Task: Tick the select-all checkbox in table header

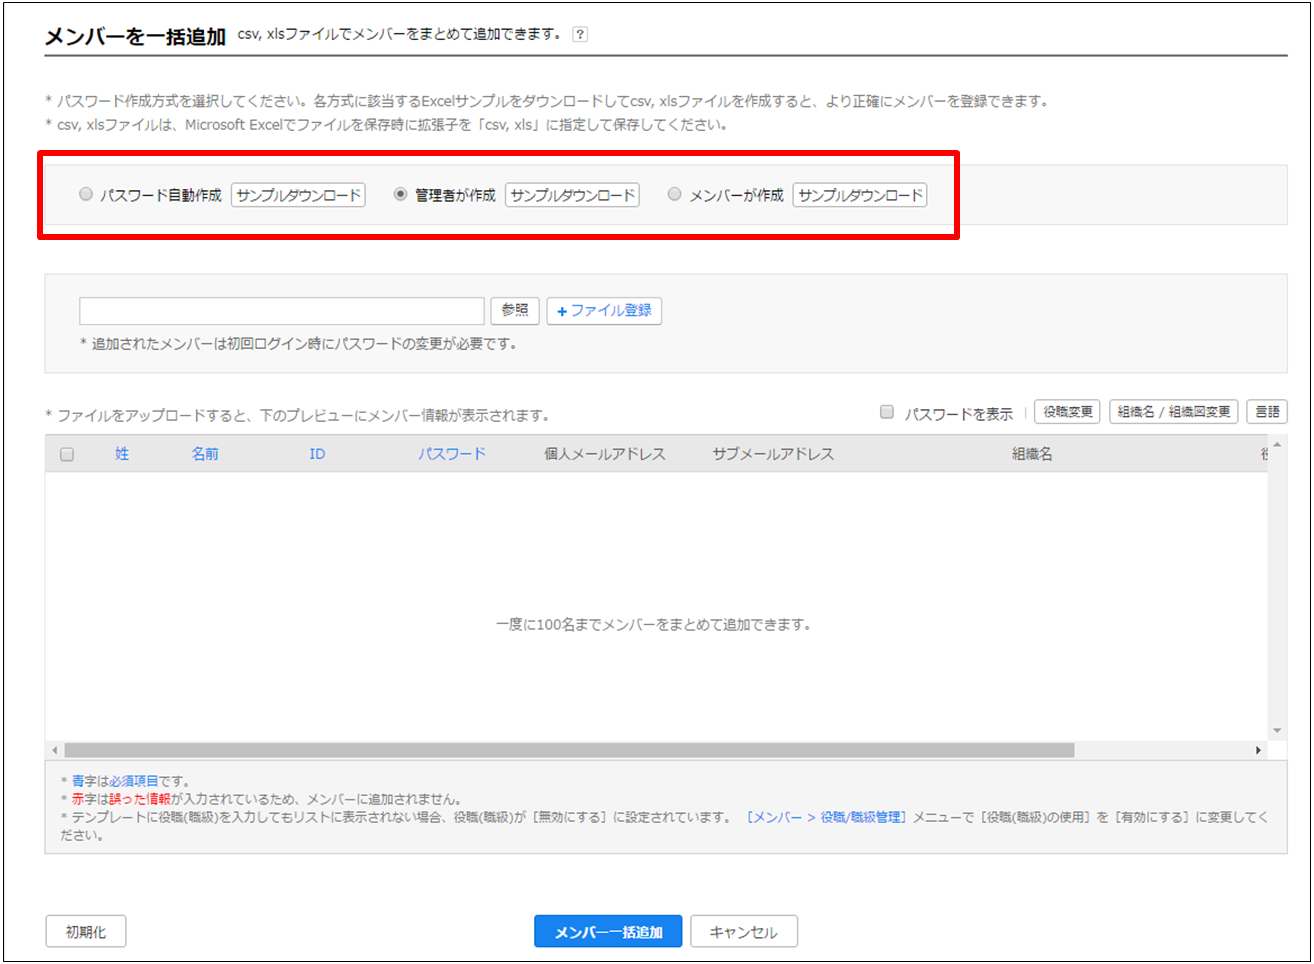Action: click(x=67, y=454)
